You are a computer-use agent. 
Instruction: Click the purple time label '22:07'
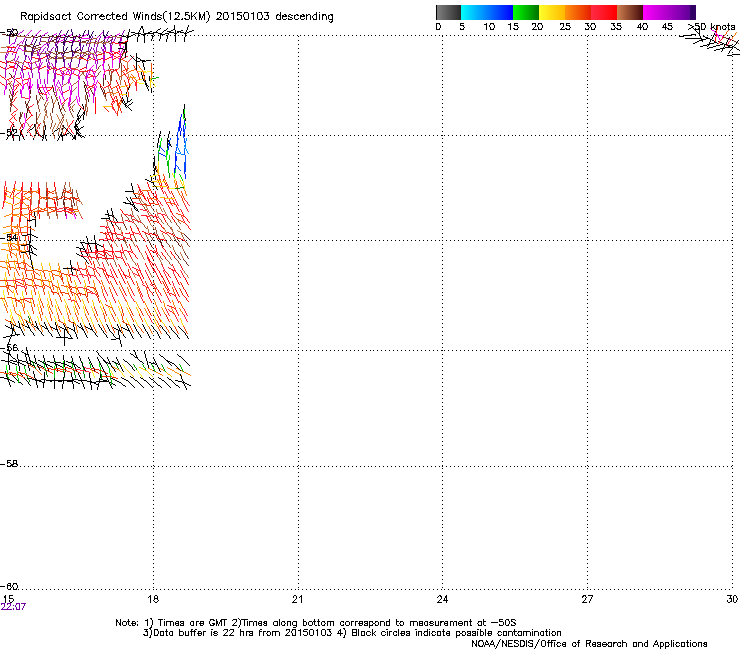click(x=13, y=607)
